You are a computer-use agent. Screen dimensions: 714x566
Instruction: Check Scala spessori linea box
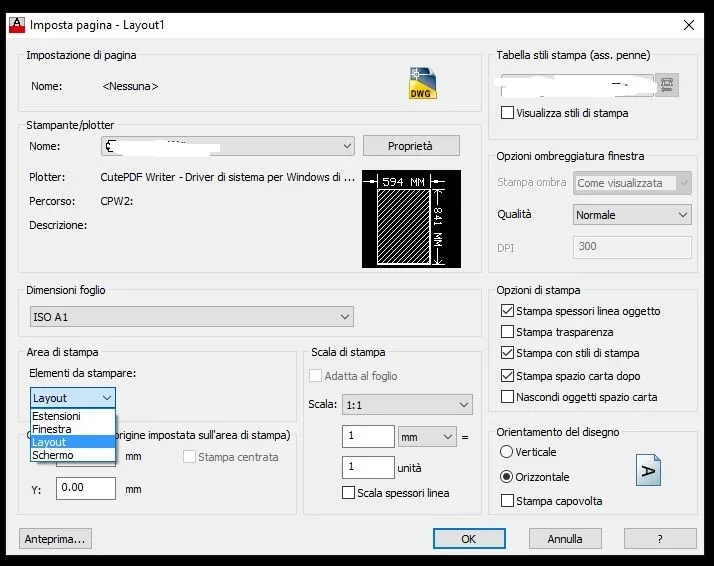348,493
